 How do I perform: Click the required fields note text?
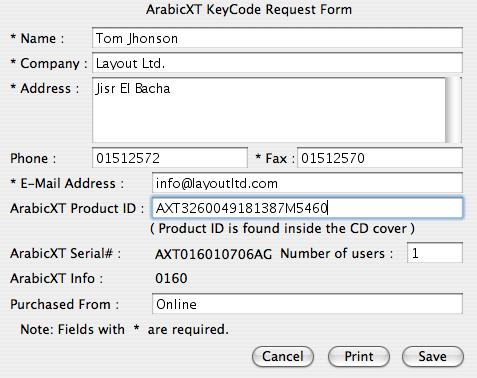124,329
